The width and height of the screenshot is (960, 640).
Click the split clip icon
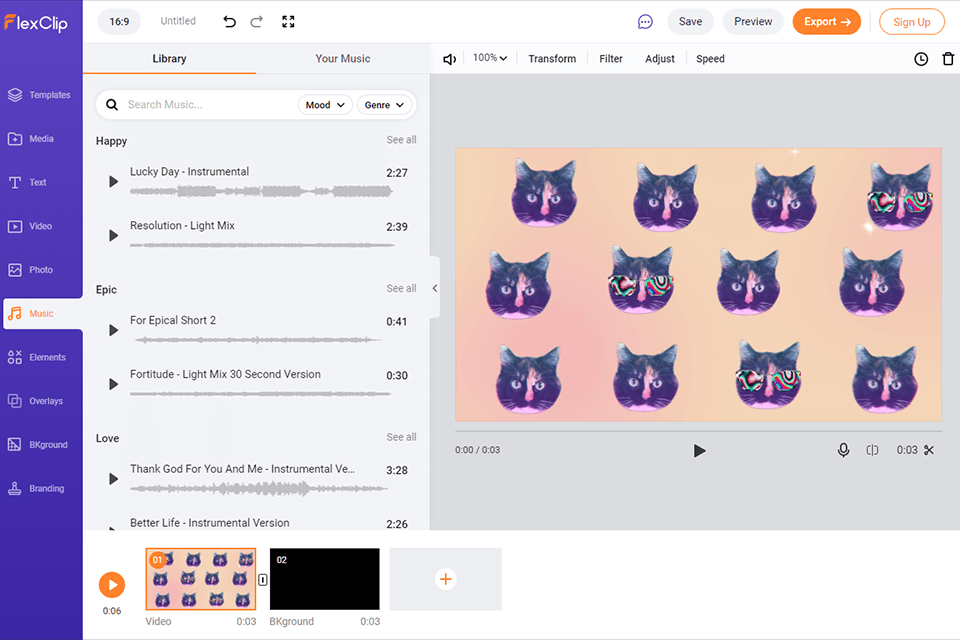click(x=872, y=450)
